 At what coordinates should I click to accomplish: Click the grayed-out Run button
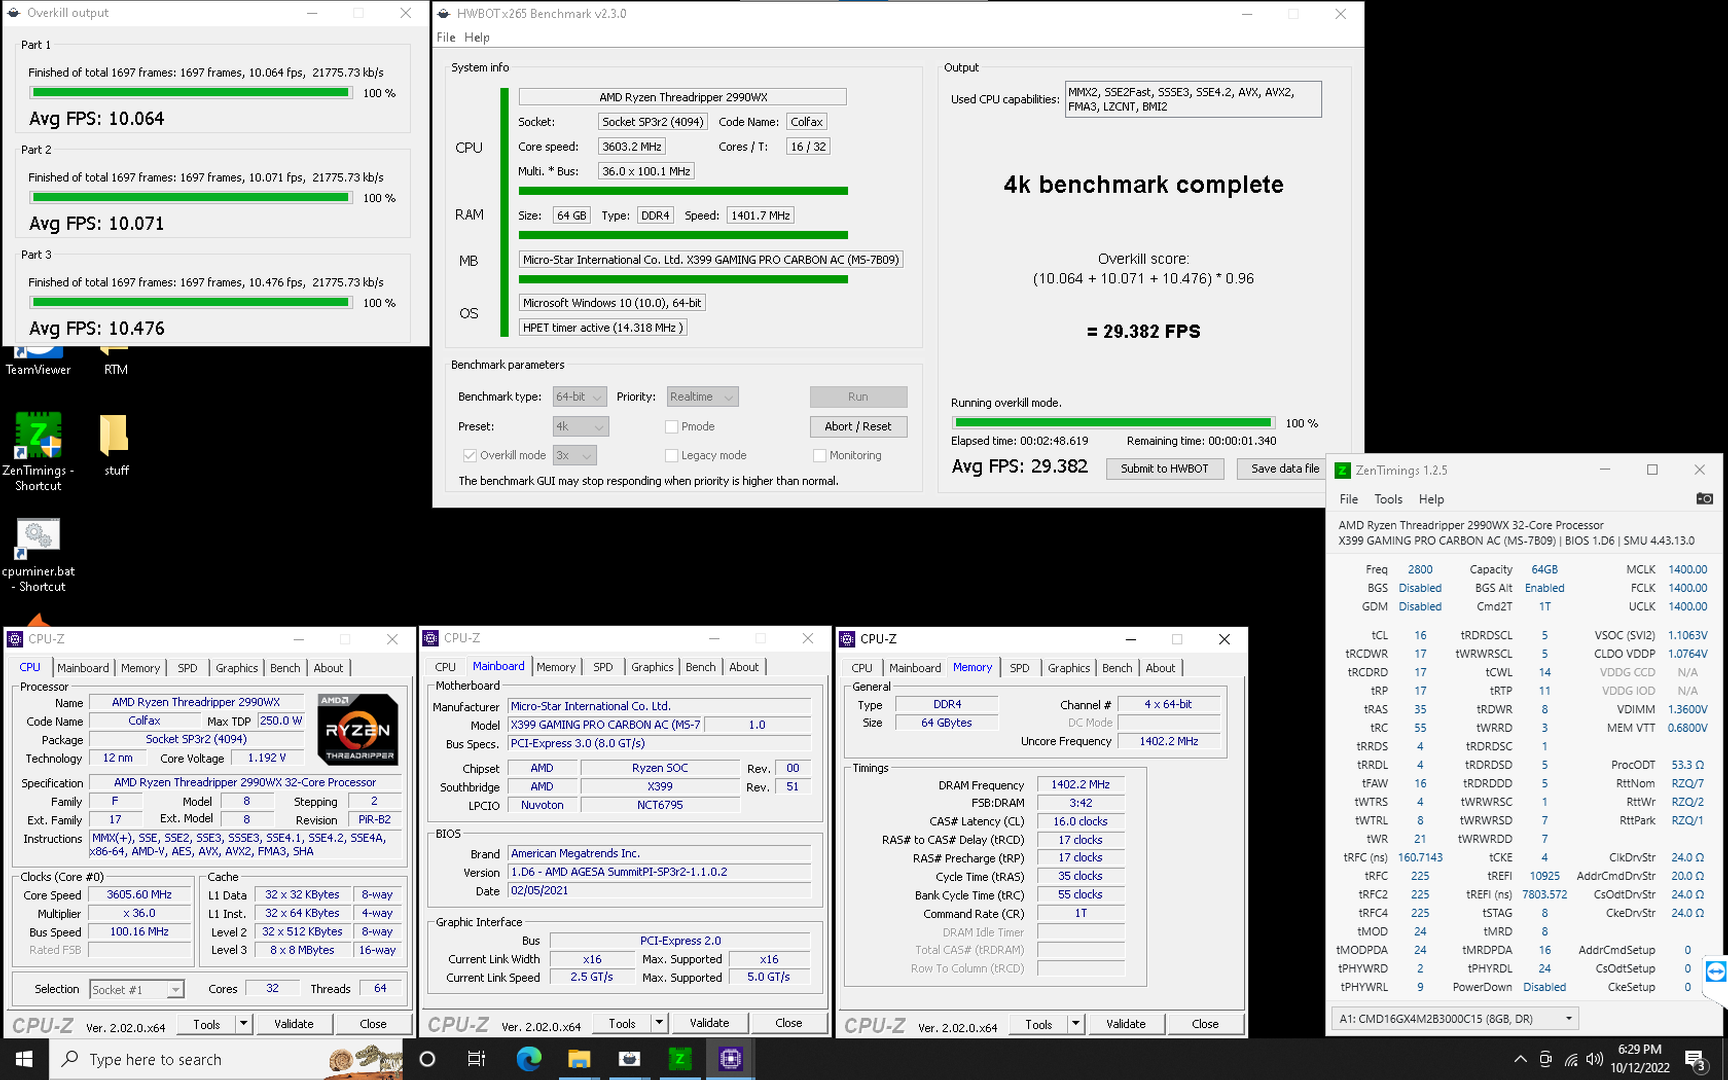pyautogui.click(x=858, y=397)
